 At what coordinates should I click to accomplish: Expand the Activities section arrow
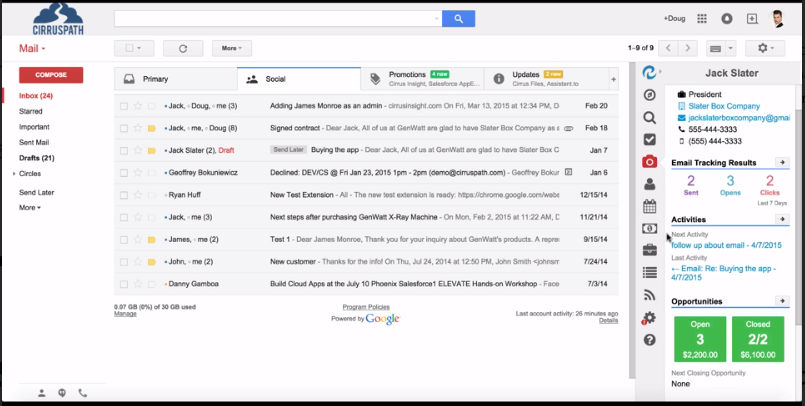point(782,219)
